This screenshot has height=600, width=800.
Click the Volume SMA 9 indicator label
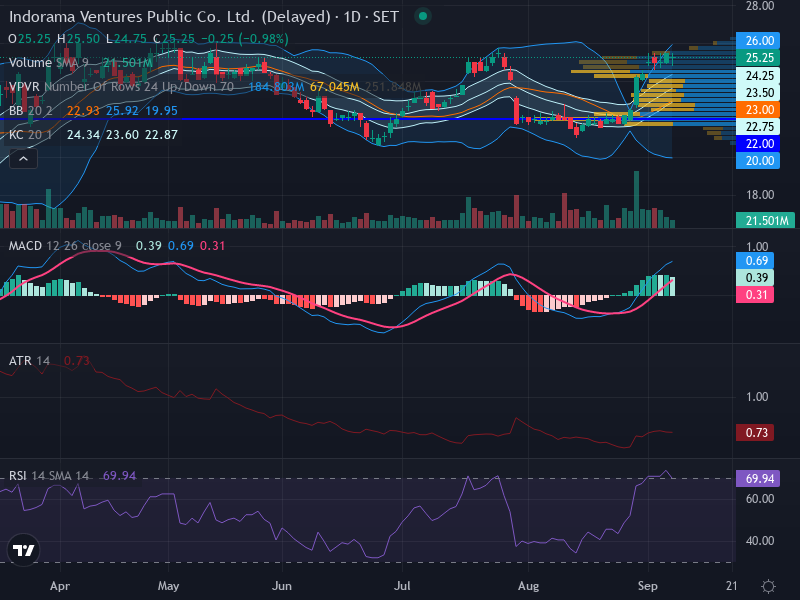pyautogui.click(x=49, y=63)
